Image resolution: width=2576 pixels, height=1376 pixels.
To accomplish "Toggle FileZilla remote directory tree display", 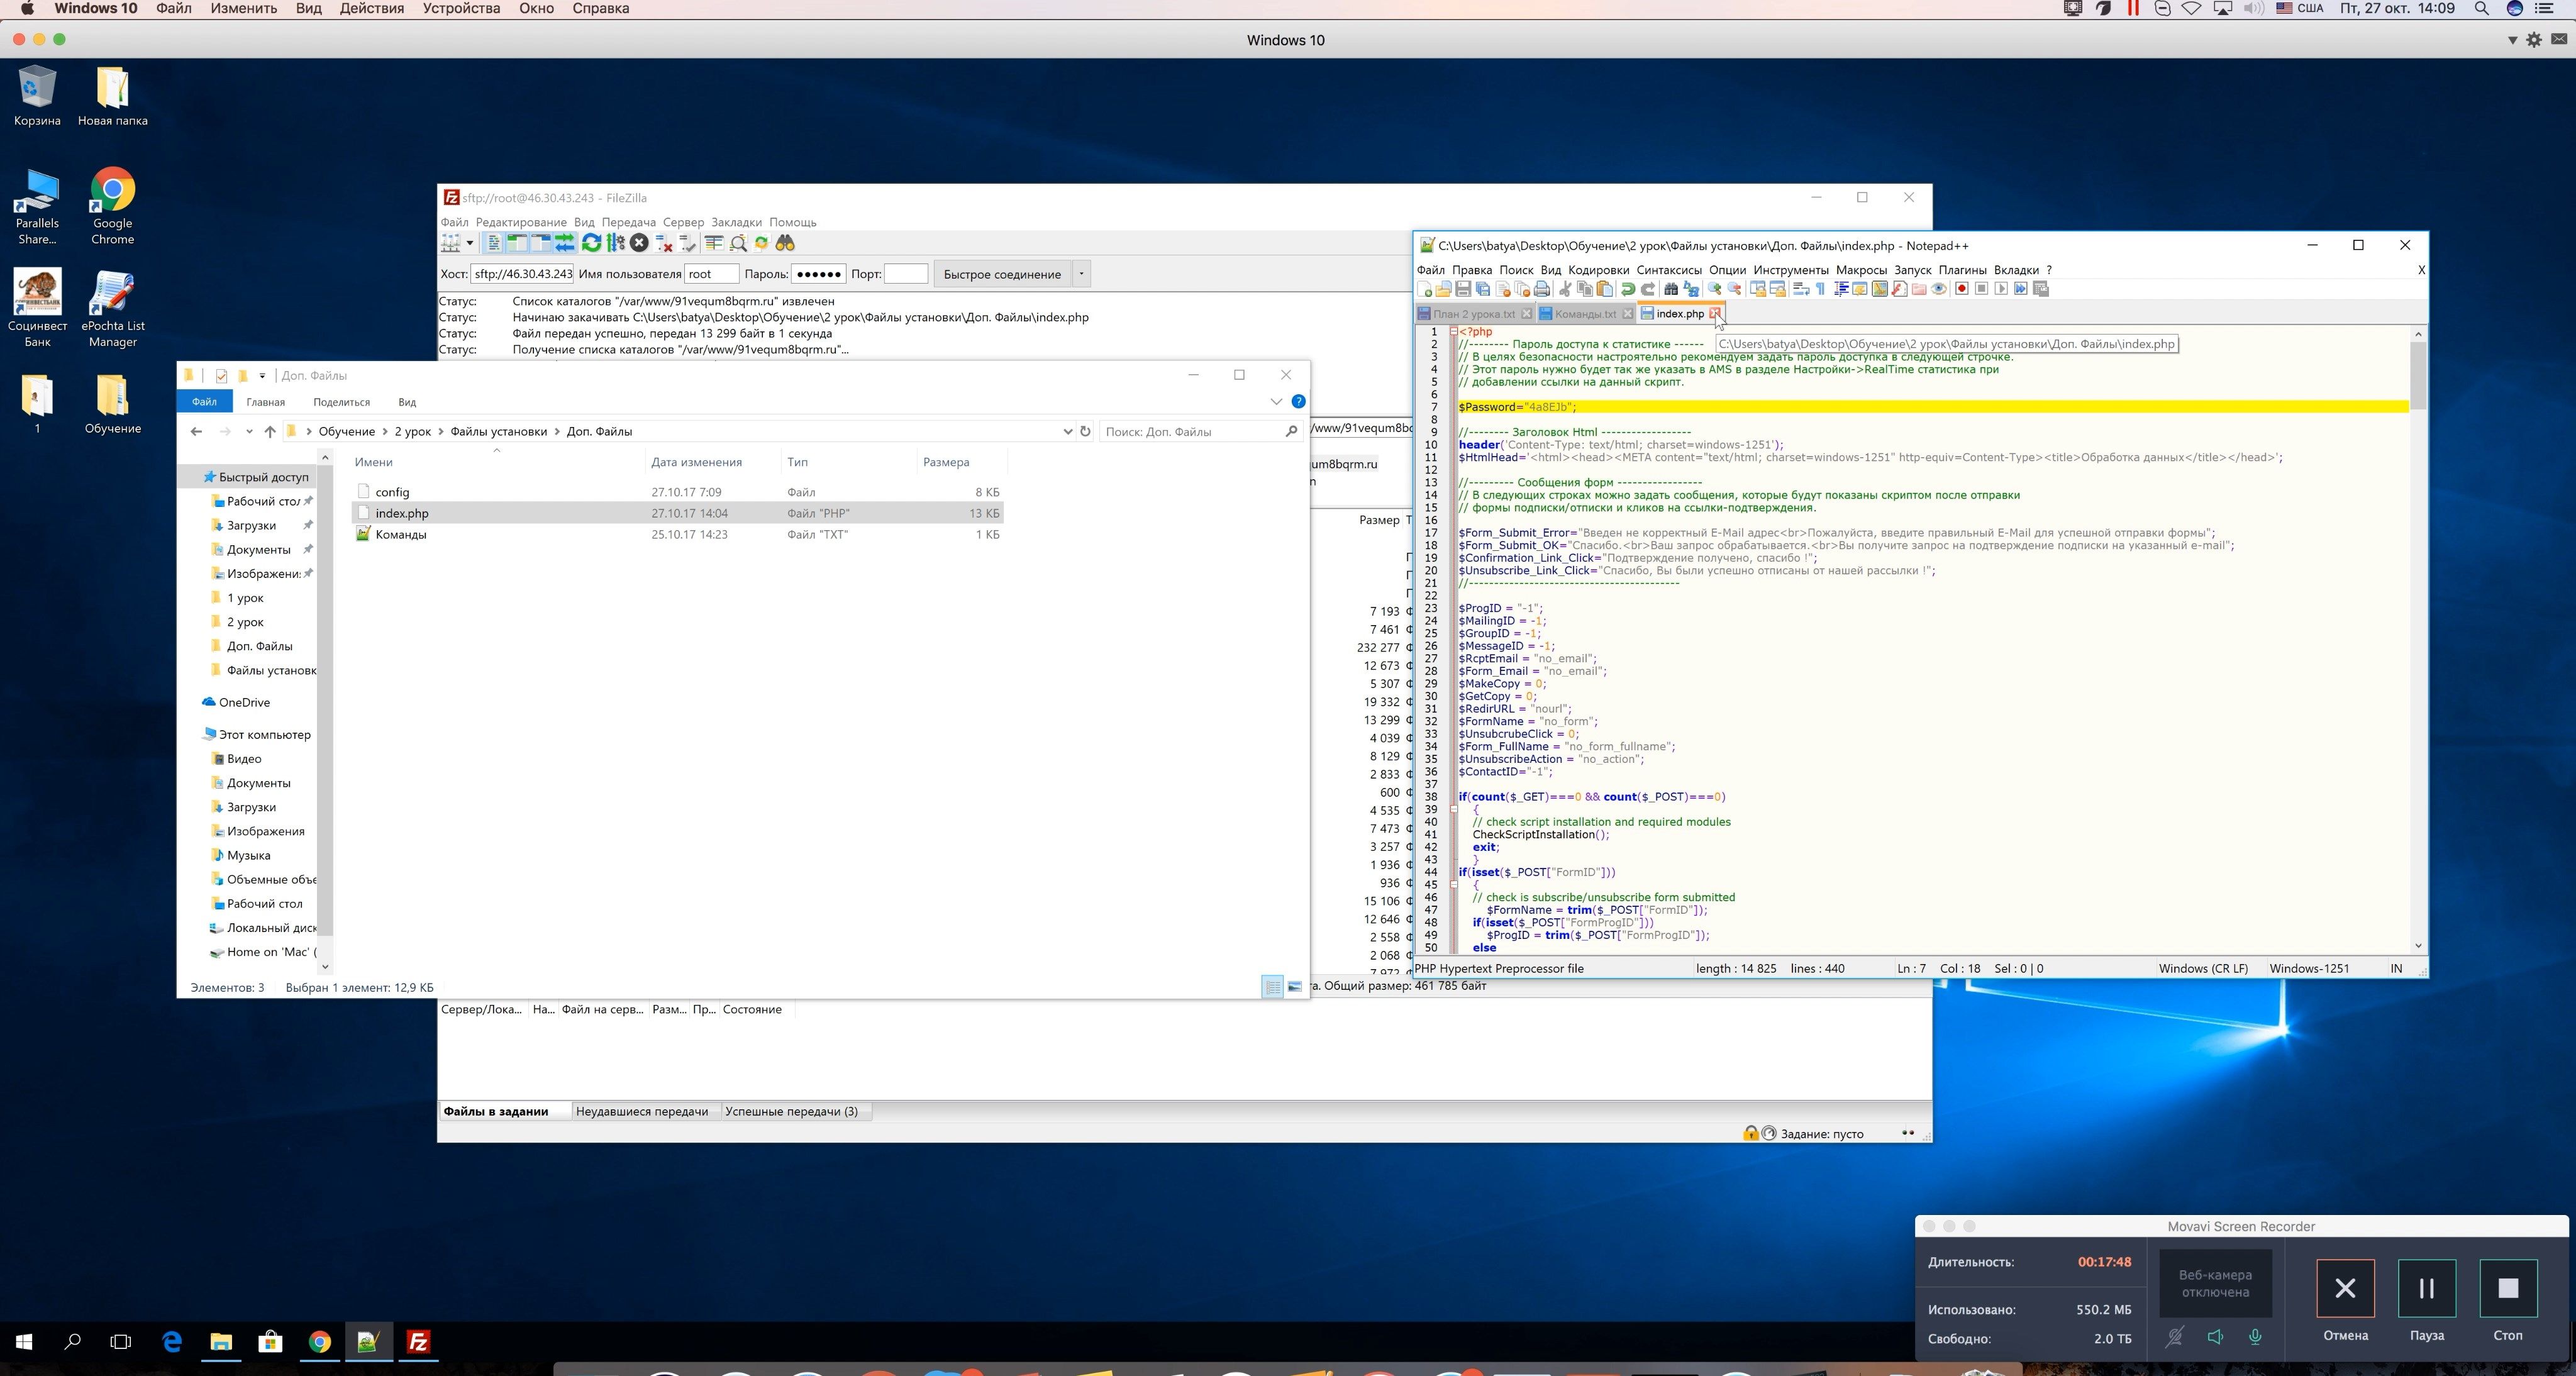I will (x=541, y=244).
